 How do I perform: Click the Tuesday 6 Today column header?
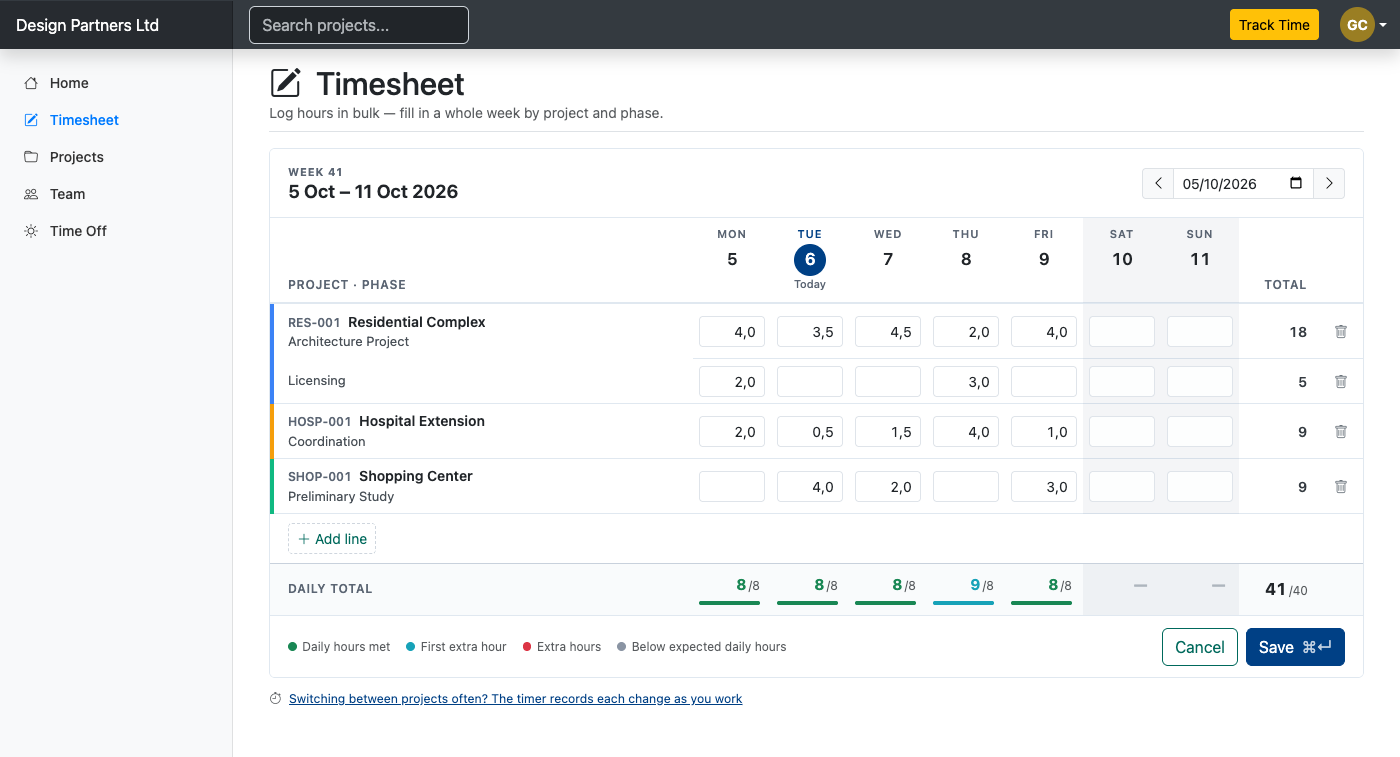(x=810, y=259)
